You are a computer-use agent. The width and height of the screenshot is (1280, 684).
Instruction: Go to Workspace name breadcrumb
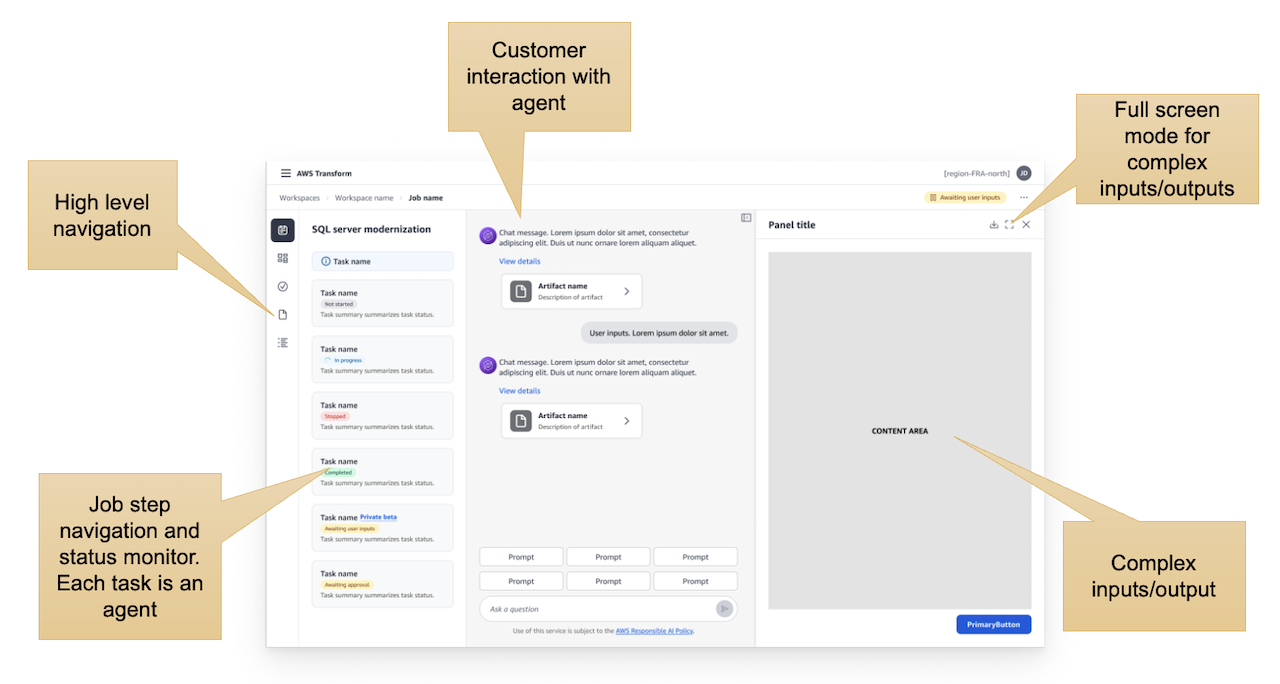(x=364, y=198)
